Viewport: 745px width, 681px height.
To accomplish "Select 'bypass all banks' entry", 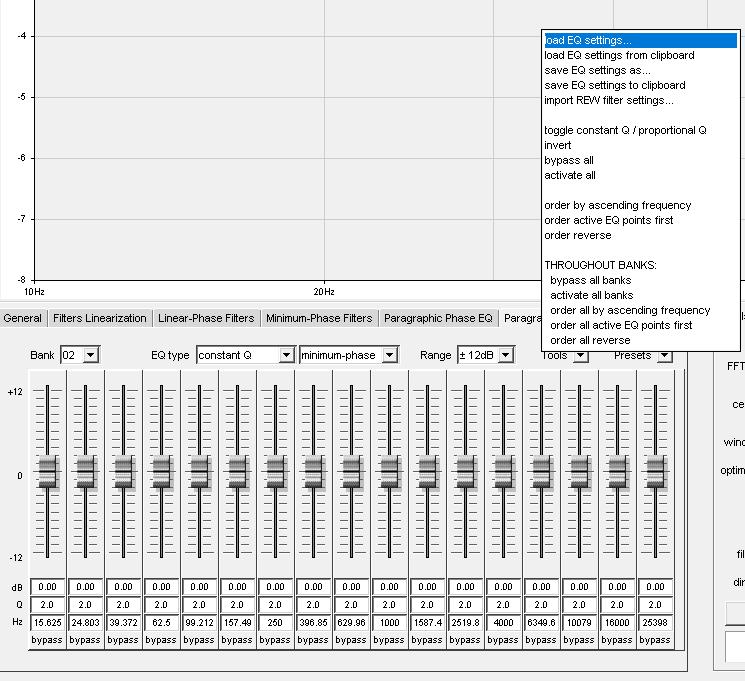I will (591, 280).
